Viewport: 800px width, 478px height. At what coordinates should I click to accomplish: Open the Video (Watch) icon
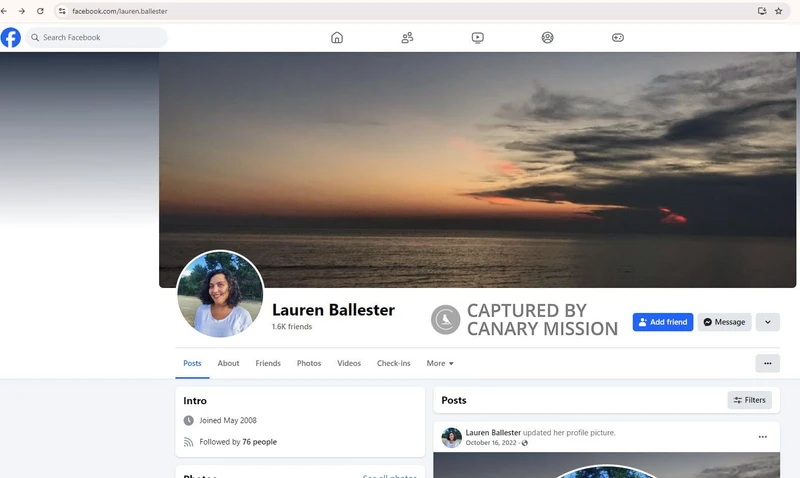point(478,37)
